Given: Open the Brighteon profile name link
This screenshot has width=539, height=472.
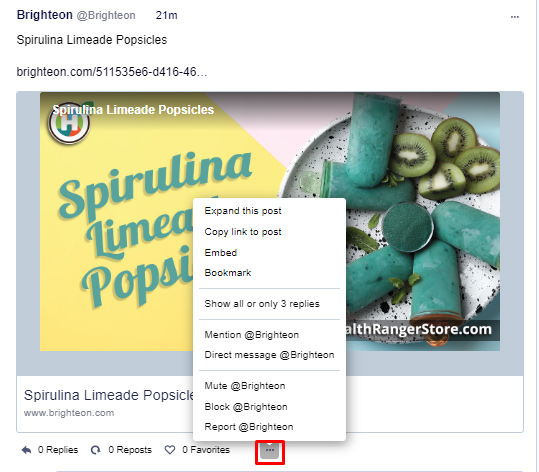Looking at the screenshot, I should tap(45, 15).
